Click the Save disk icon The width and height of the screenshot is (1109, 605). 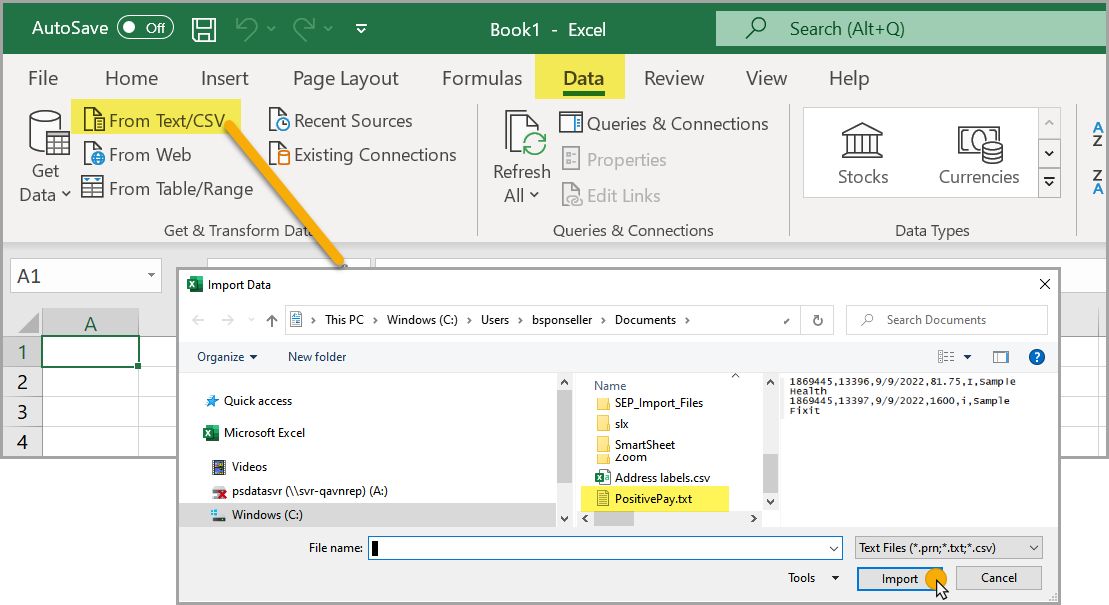pyautogui.click(x=204, y=29)
